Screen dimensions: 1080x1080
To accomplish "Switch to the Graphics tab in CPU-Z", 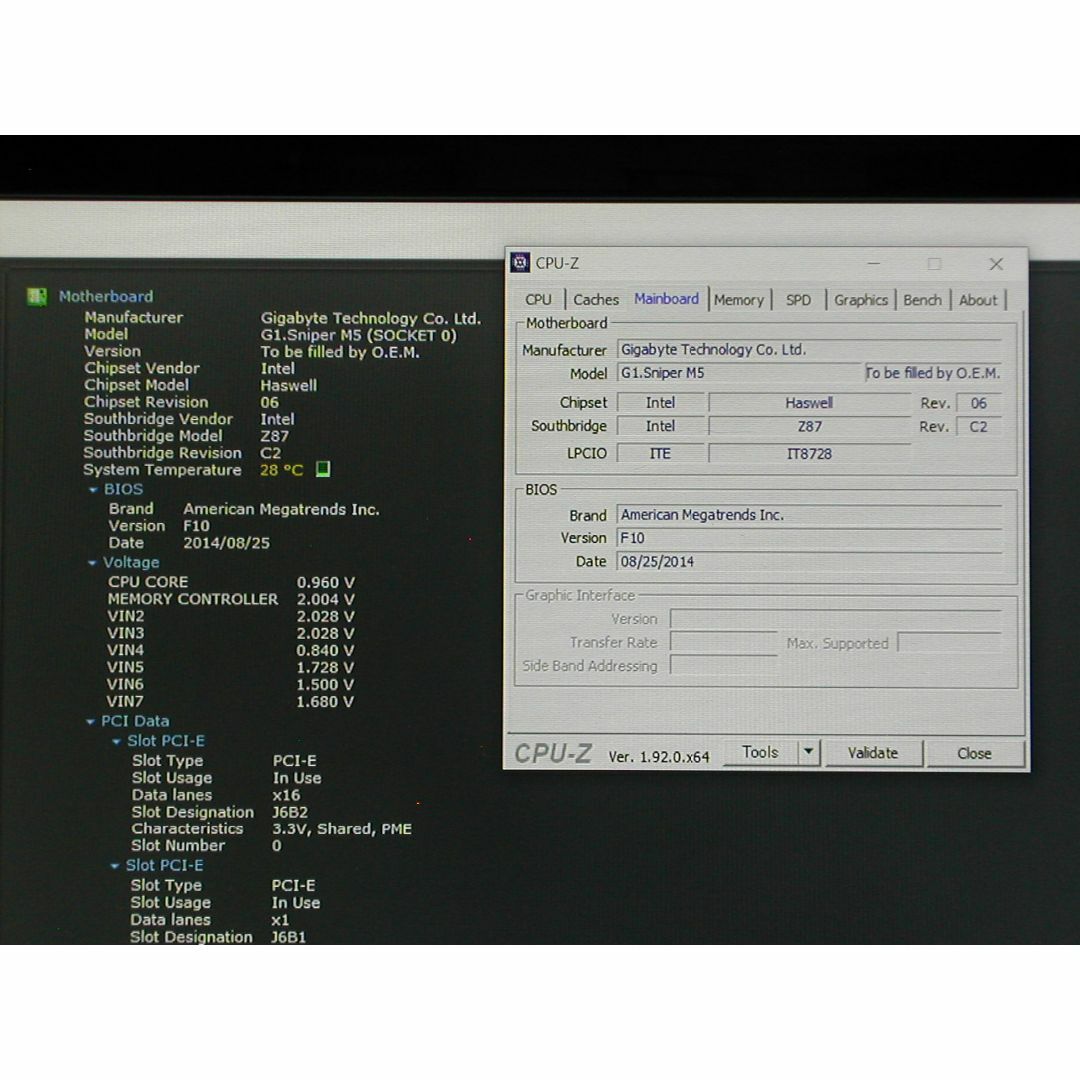I will coord(861,300).
